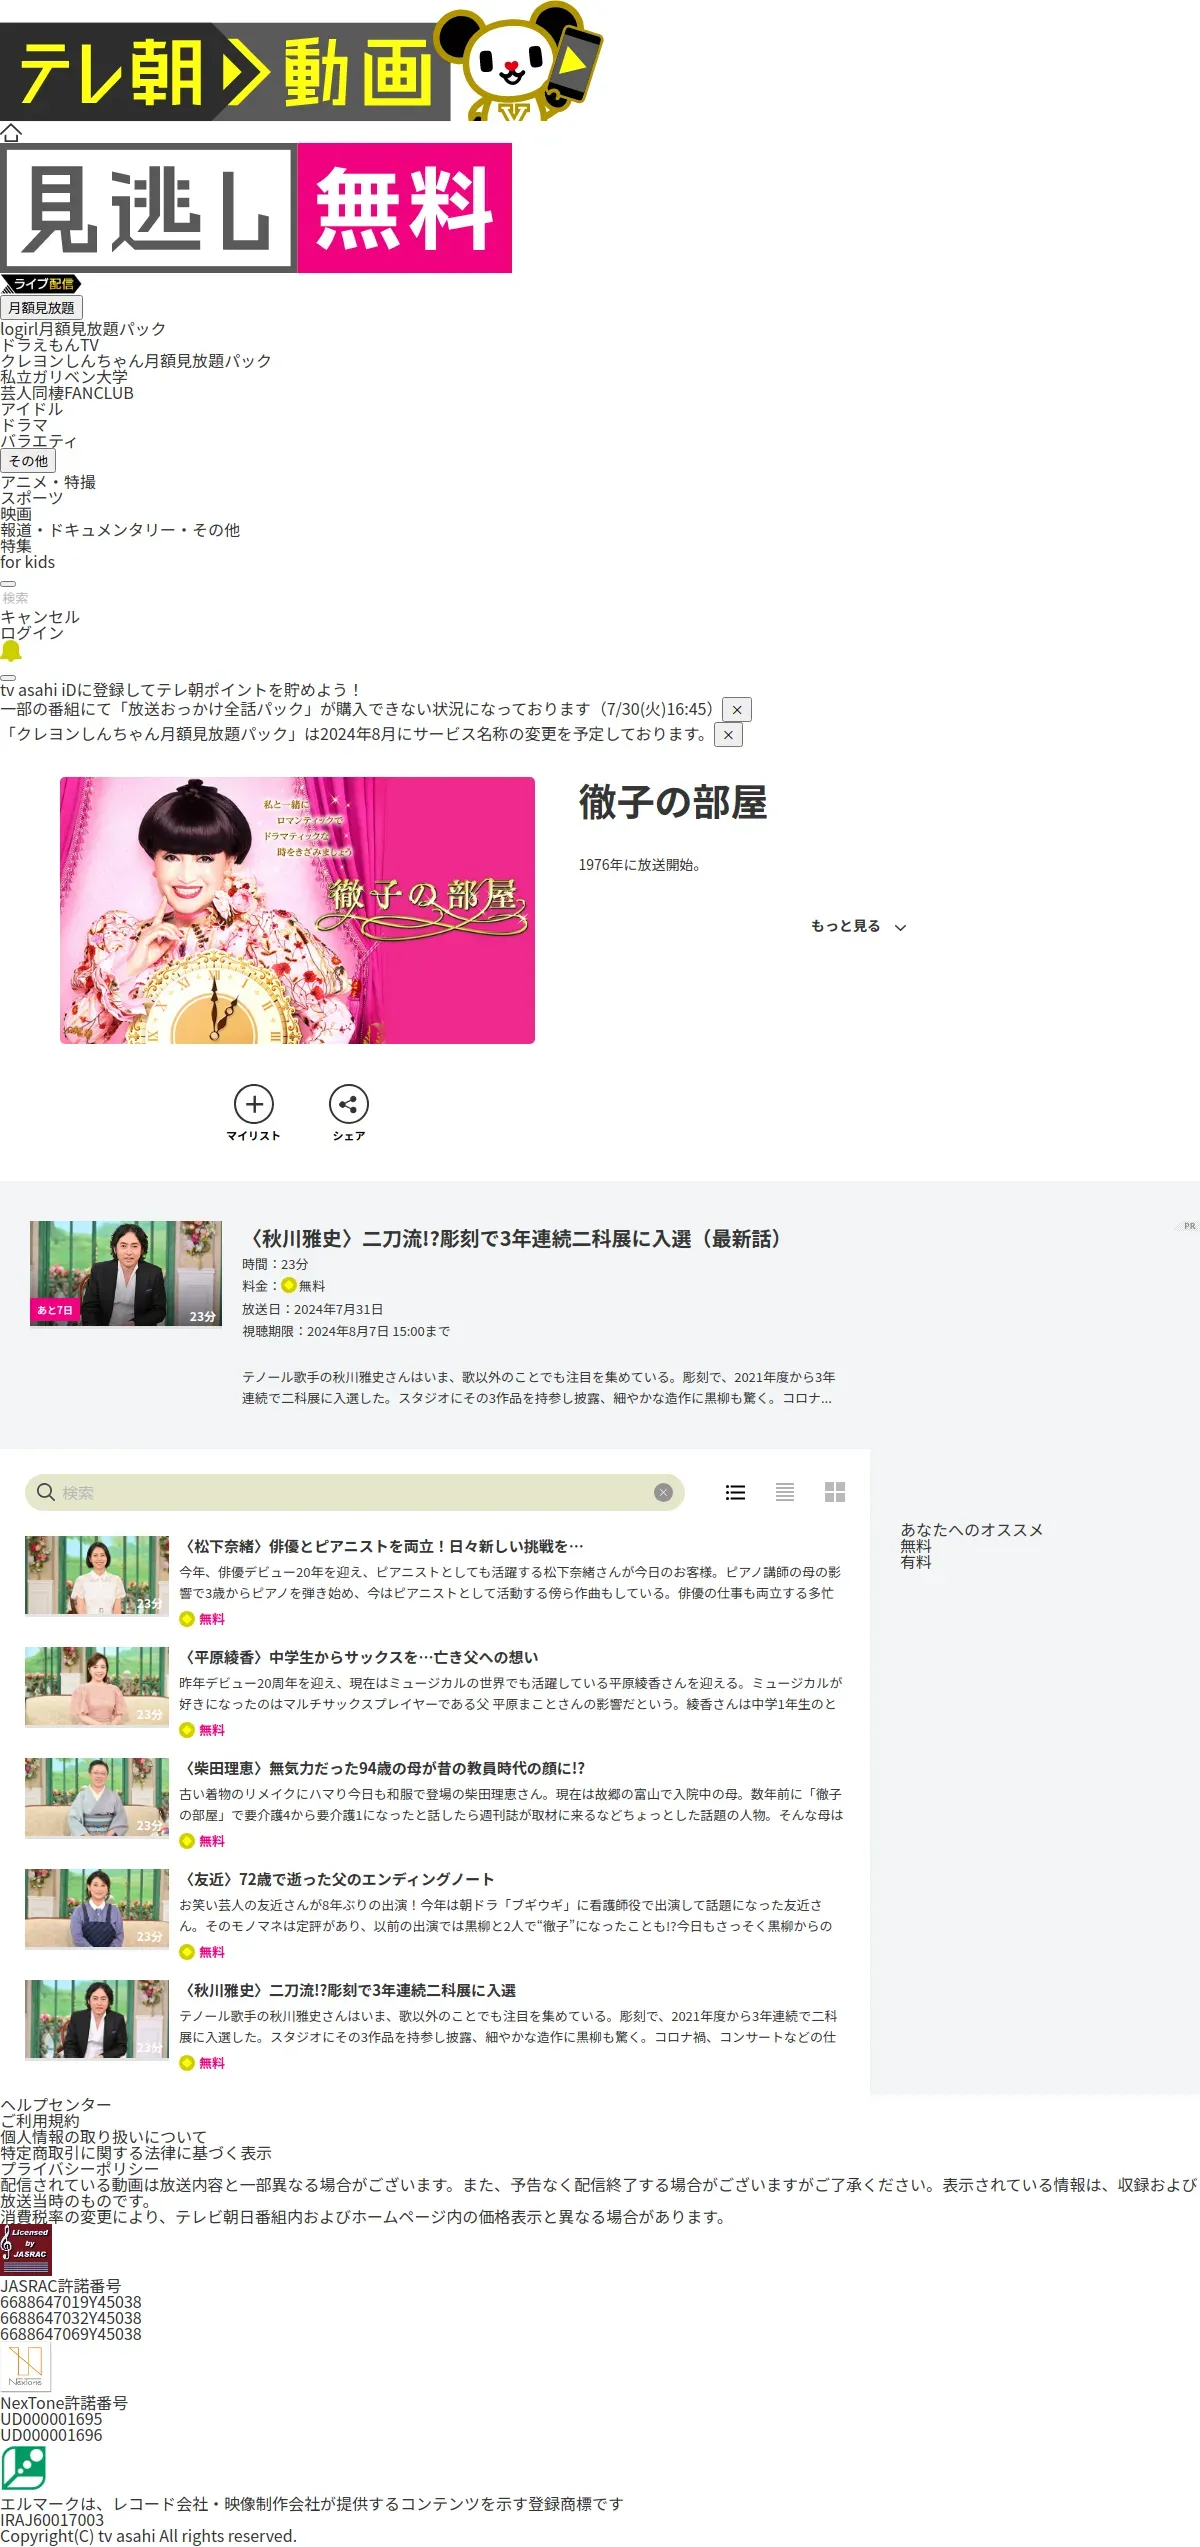This screenshot has width=1200, height=2547.
Task: Open the スポーツ category
Action: 31,497
